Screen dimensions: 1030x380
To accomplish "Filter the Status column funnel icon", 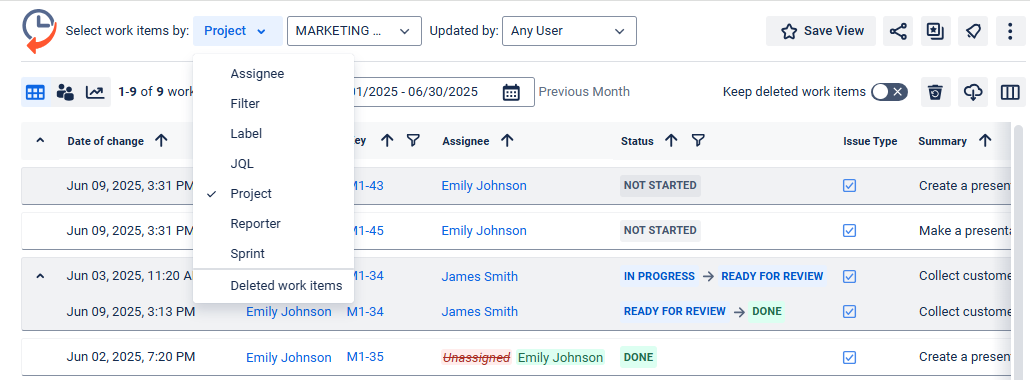I will [x=698, y=141].
